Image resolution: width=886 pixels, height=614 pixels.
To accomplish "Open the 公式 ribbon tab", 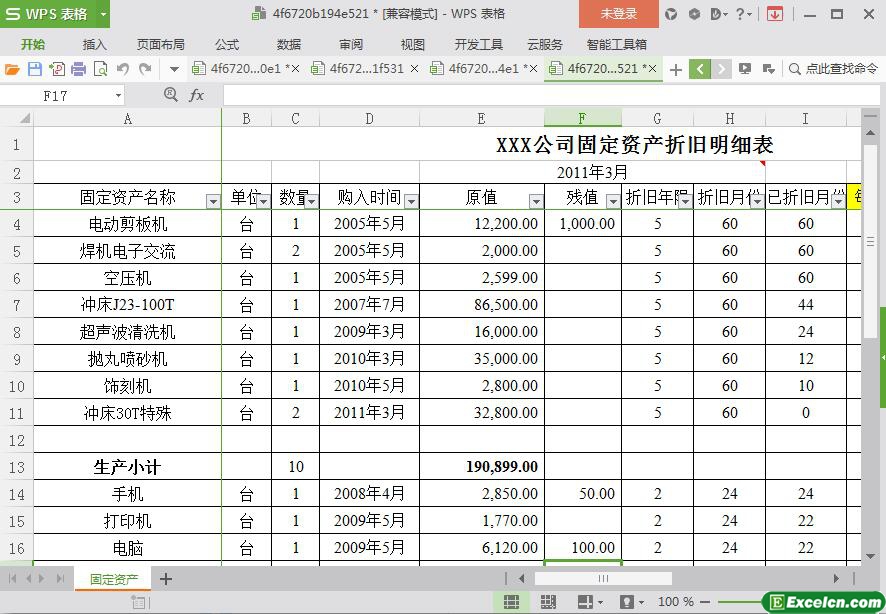I will pos(227,44).
